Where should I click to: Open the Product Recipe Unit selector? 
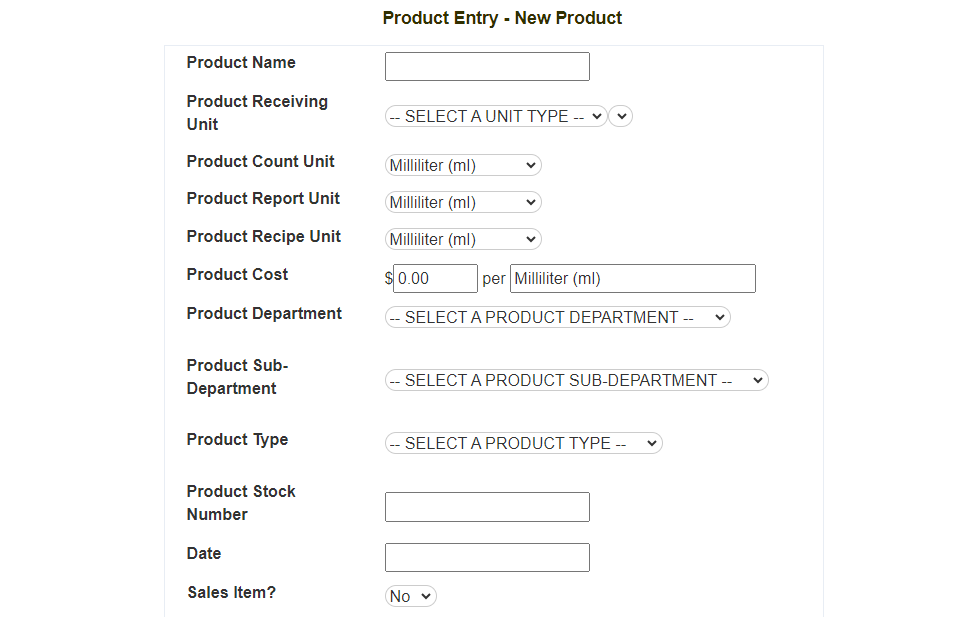[x=463, y=239]
